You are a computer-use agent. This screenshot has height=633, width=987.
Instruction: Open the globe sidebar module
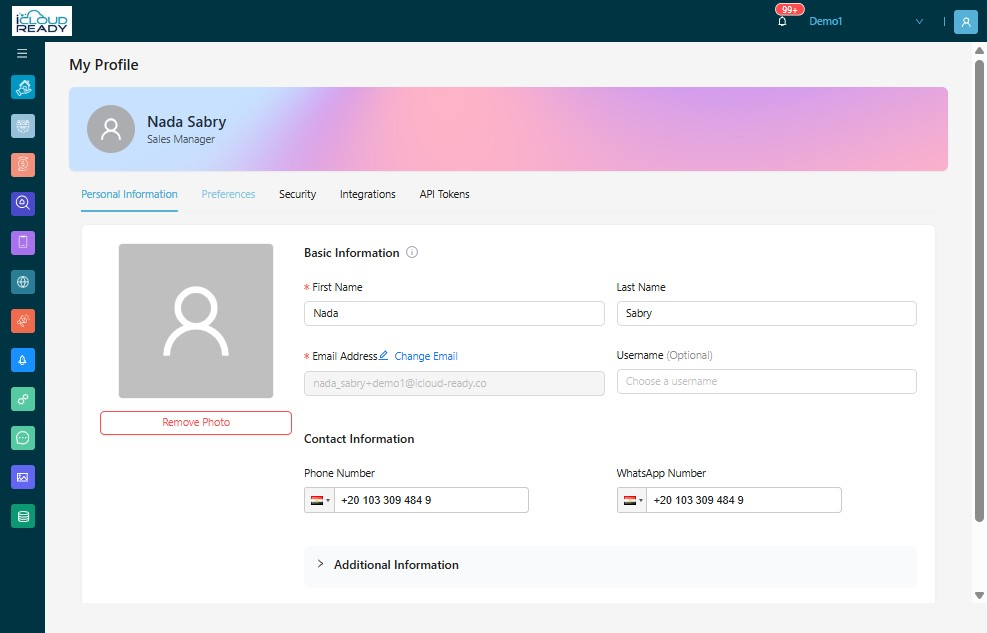23,282
